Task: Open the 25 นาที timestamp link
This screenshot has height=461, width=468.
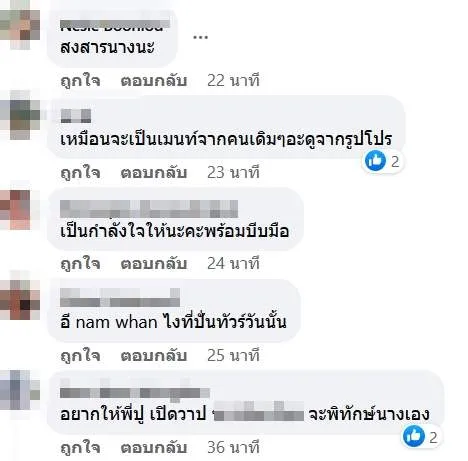Action: tap(233, 356)
